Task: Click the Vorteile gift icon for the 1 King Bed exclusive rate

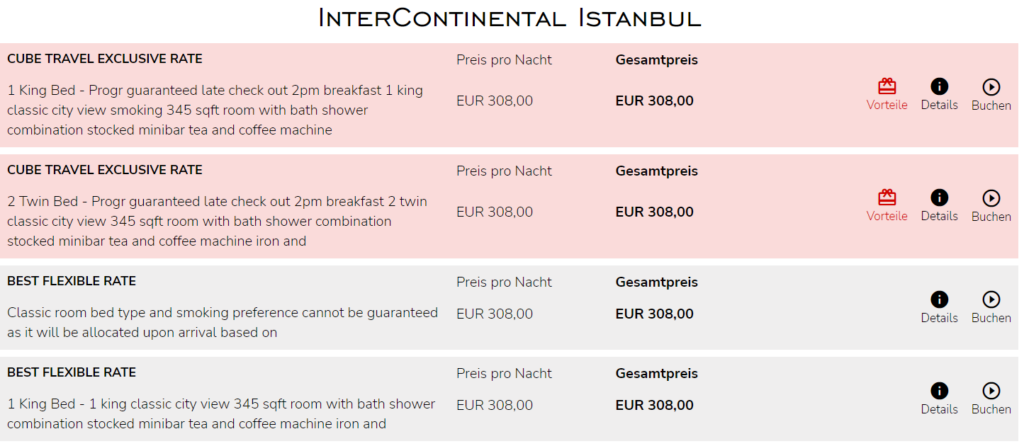Action: [x=886, y=87]
